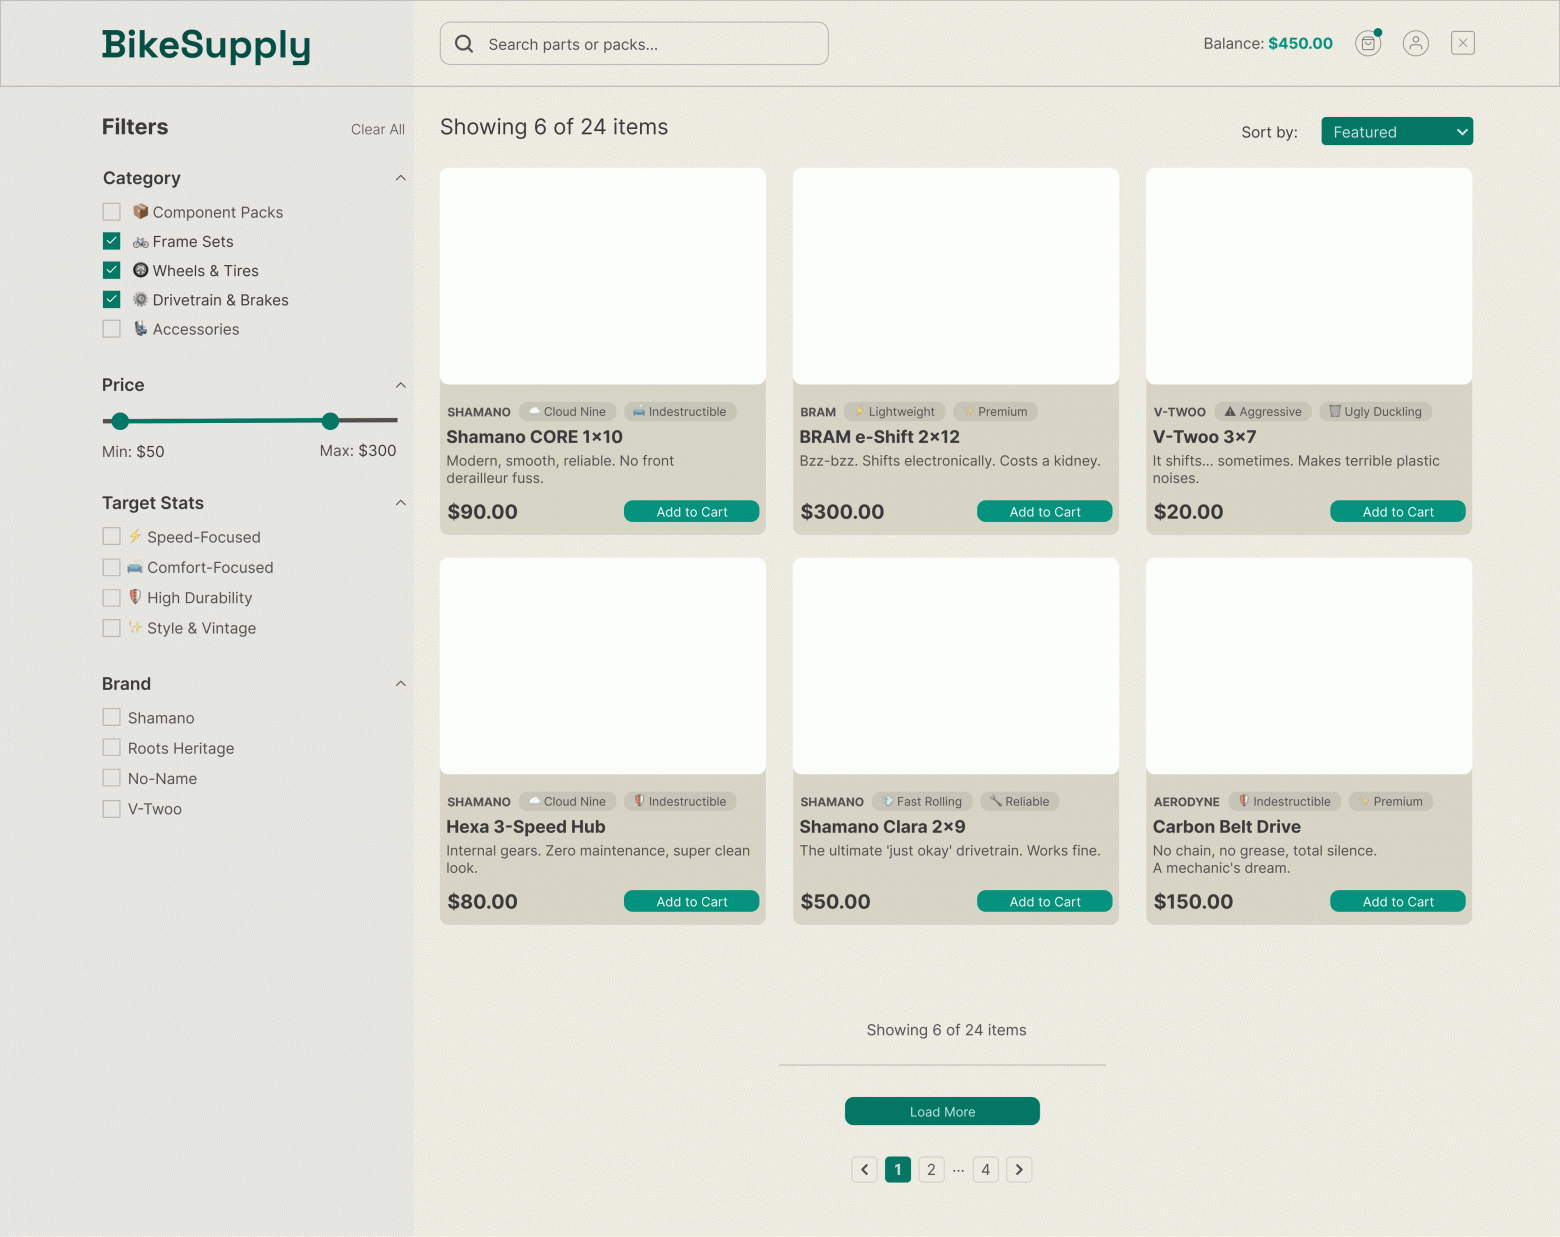Go to pagination page 2
Image resolution: width=1560 pixels, height=1237 pixels.
tap(931, 1169)
